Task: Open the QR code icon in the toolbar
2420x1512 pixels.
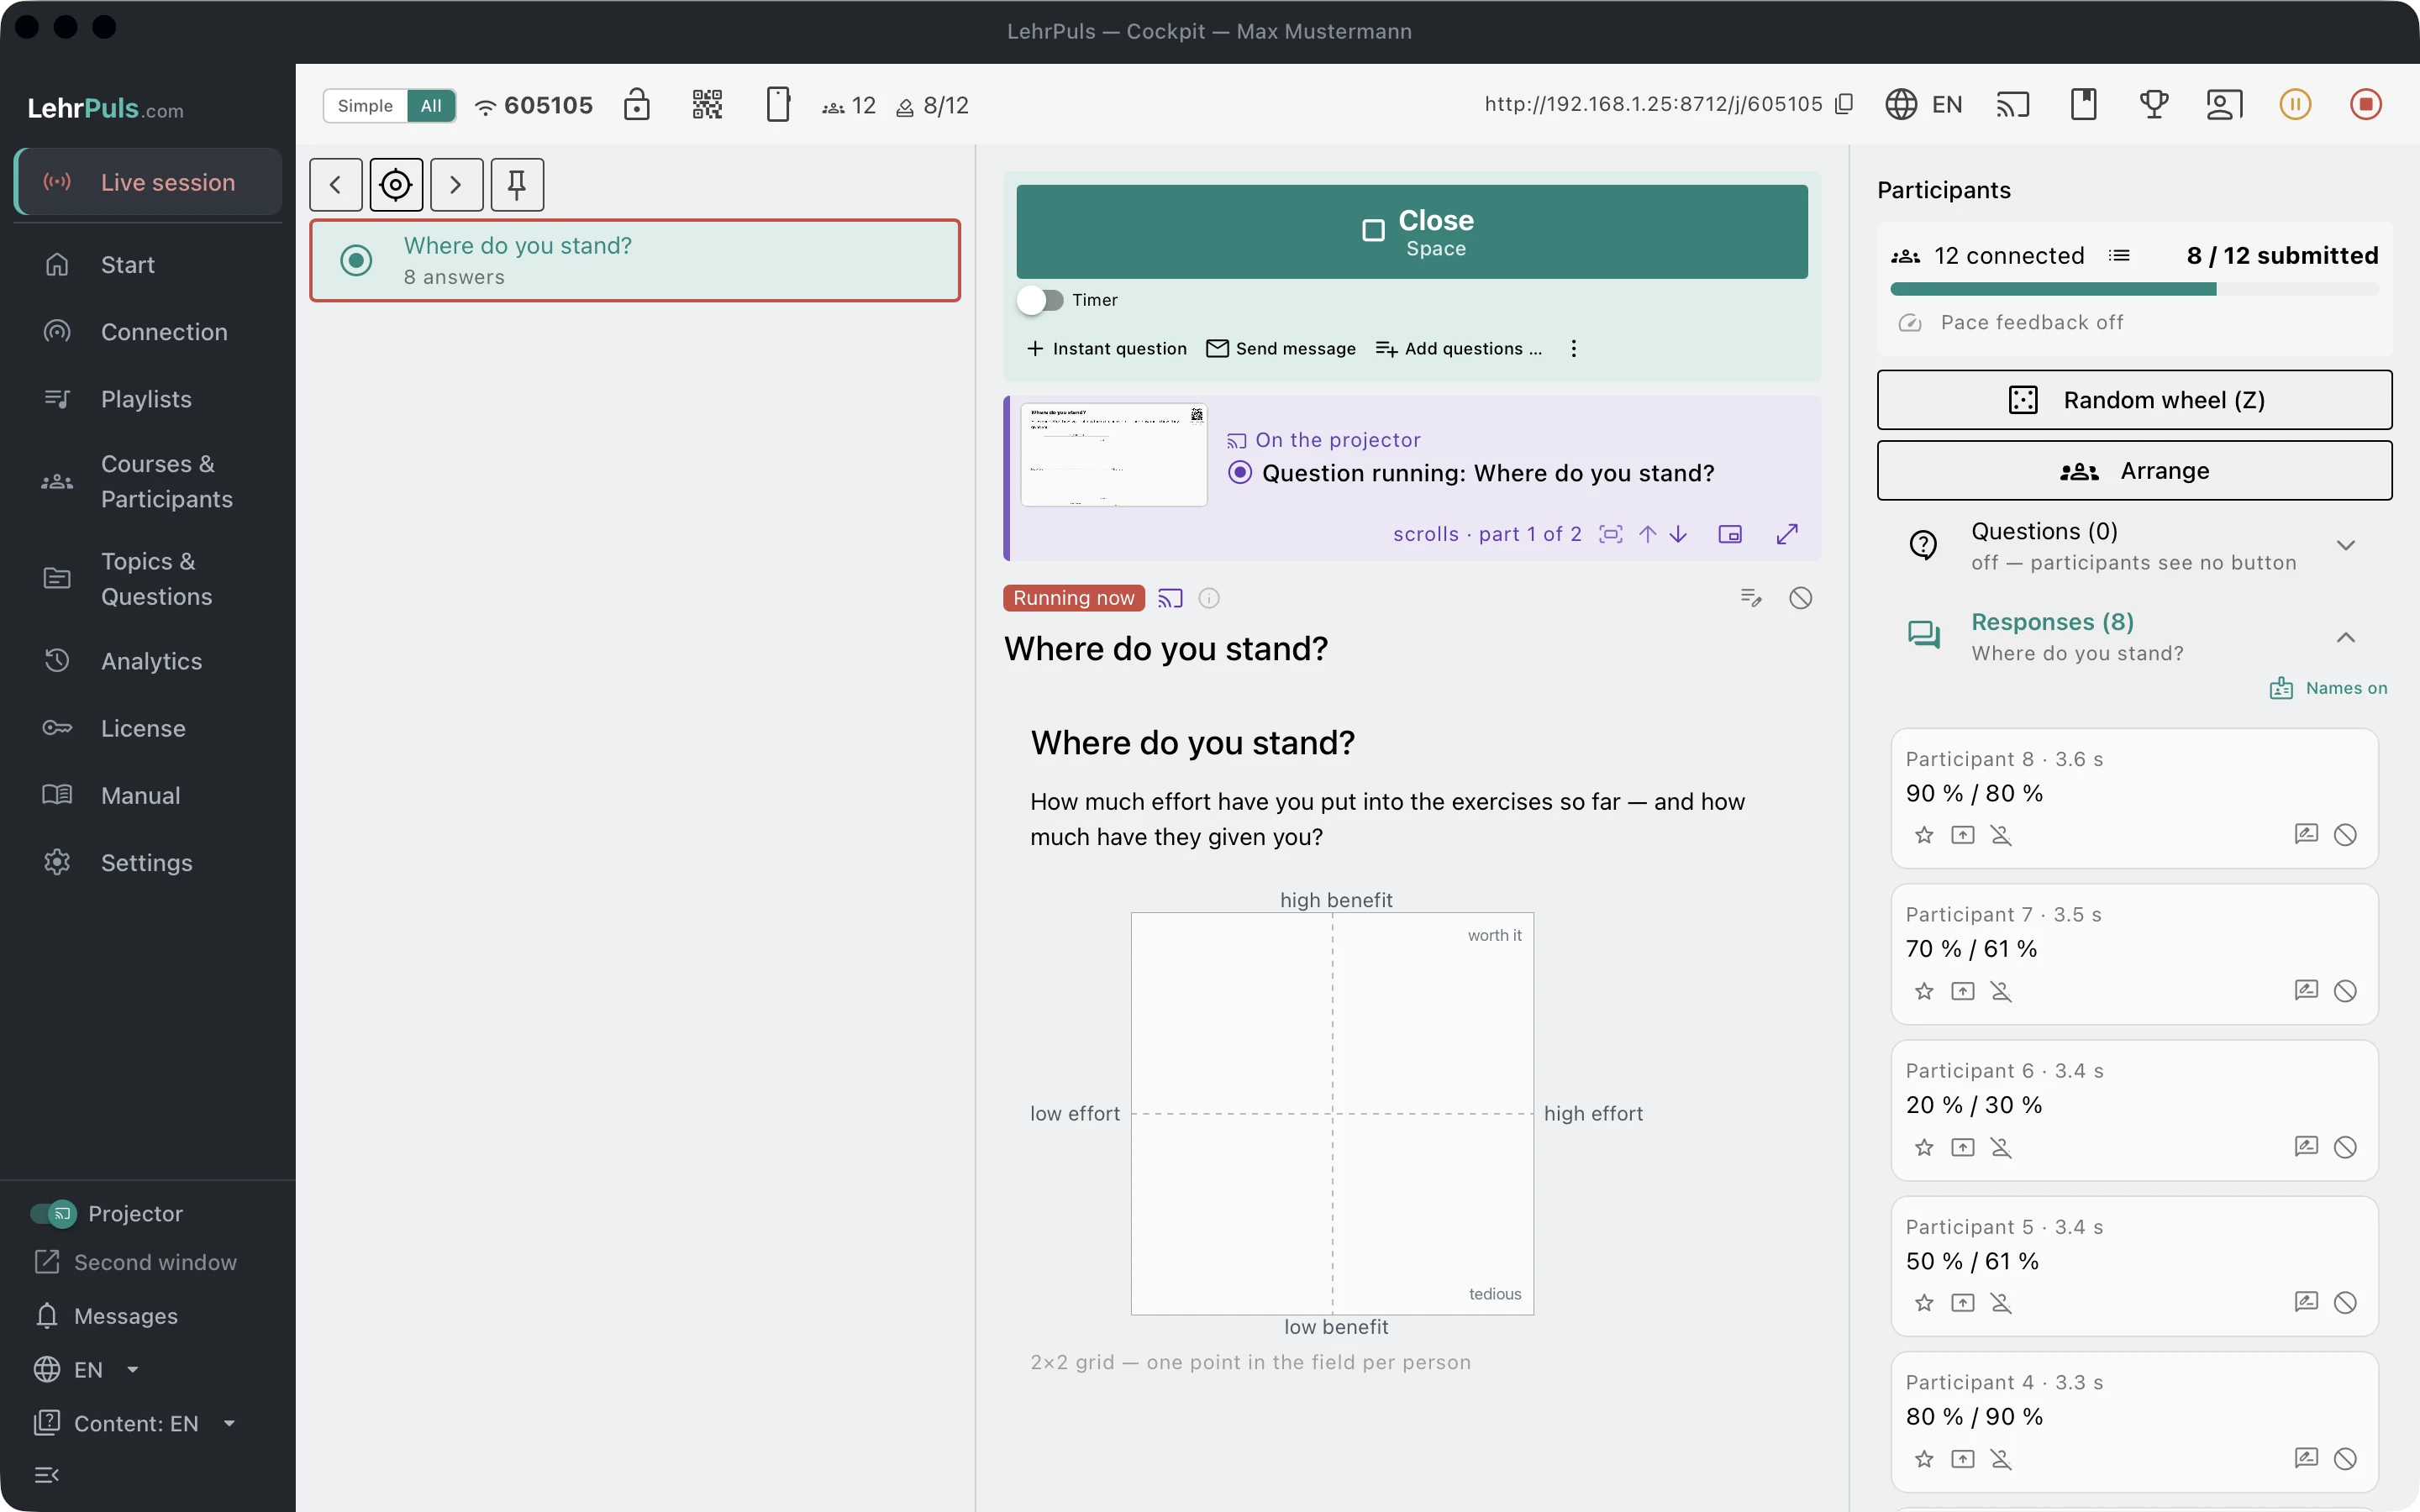Action: point(707,104)
